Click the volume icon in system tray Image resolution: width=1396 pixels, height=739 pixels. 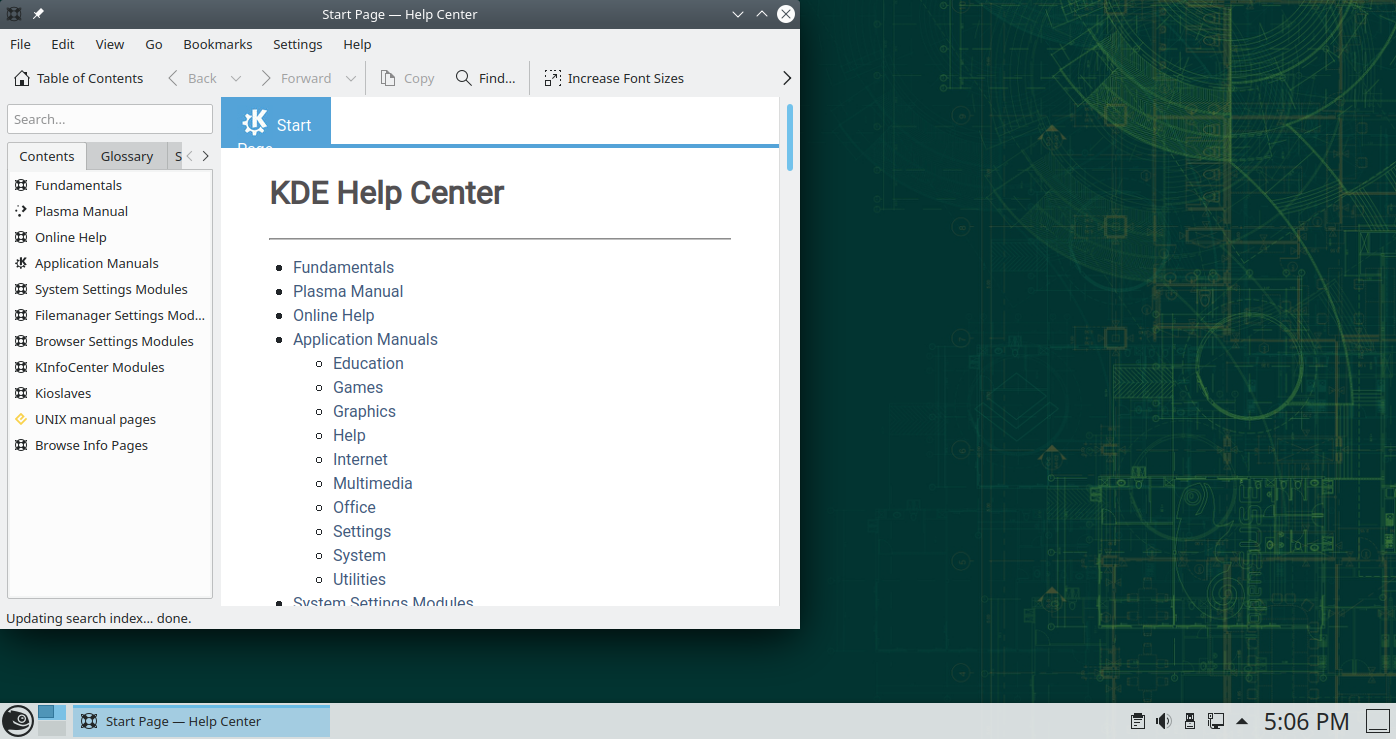click(x=1163, y=721)
